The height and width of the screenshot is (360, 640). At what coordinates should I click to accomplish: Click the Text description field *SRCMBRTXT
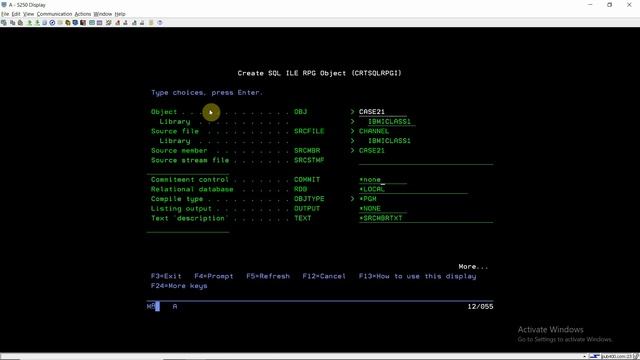[426, 218]
